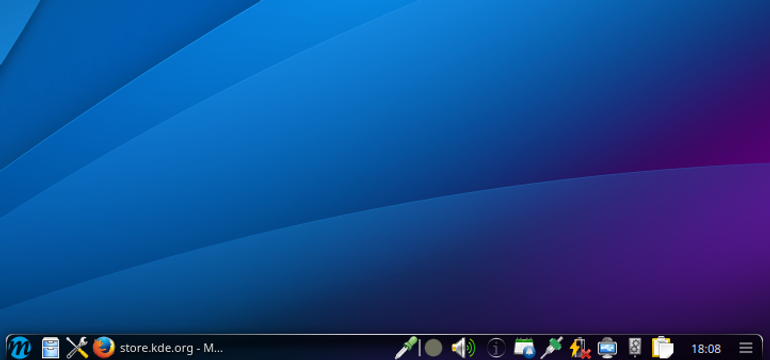Viewport: 770px width, 360px height.
Task: Open the notifications info icon
Action: [x=496, y=348]
